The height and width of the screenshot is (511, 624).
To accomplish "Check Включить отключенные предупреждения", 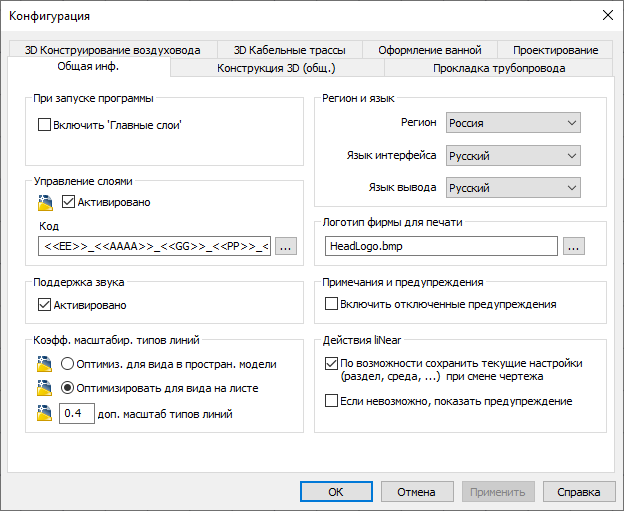I will (331, 304).
